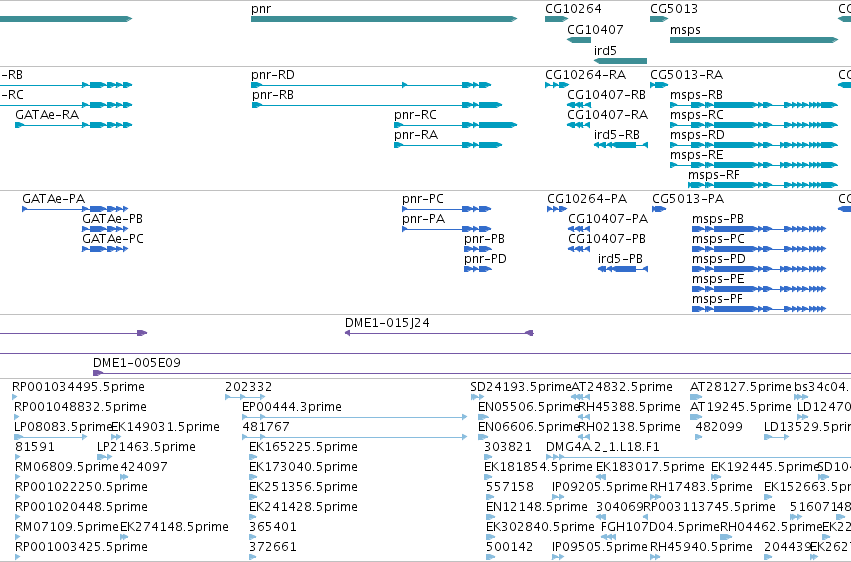
Task: Click the CG5013 gene label
Action: click(x=674, y=9)
